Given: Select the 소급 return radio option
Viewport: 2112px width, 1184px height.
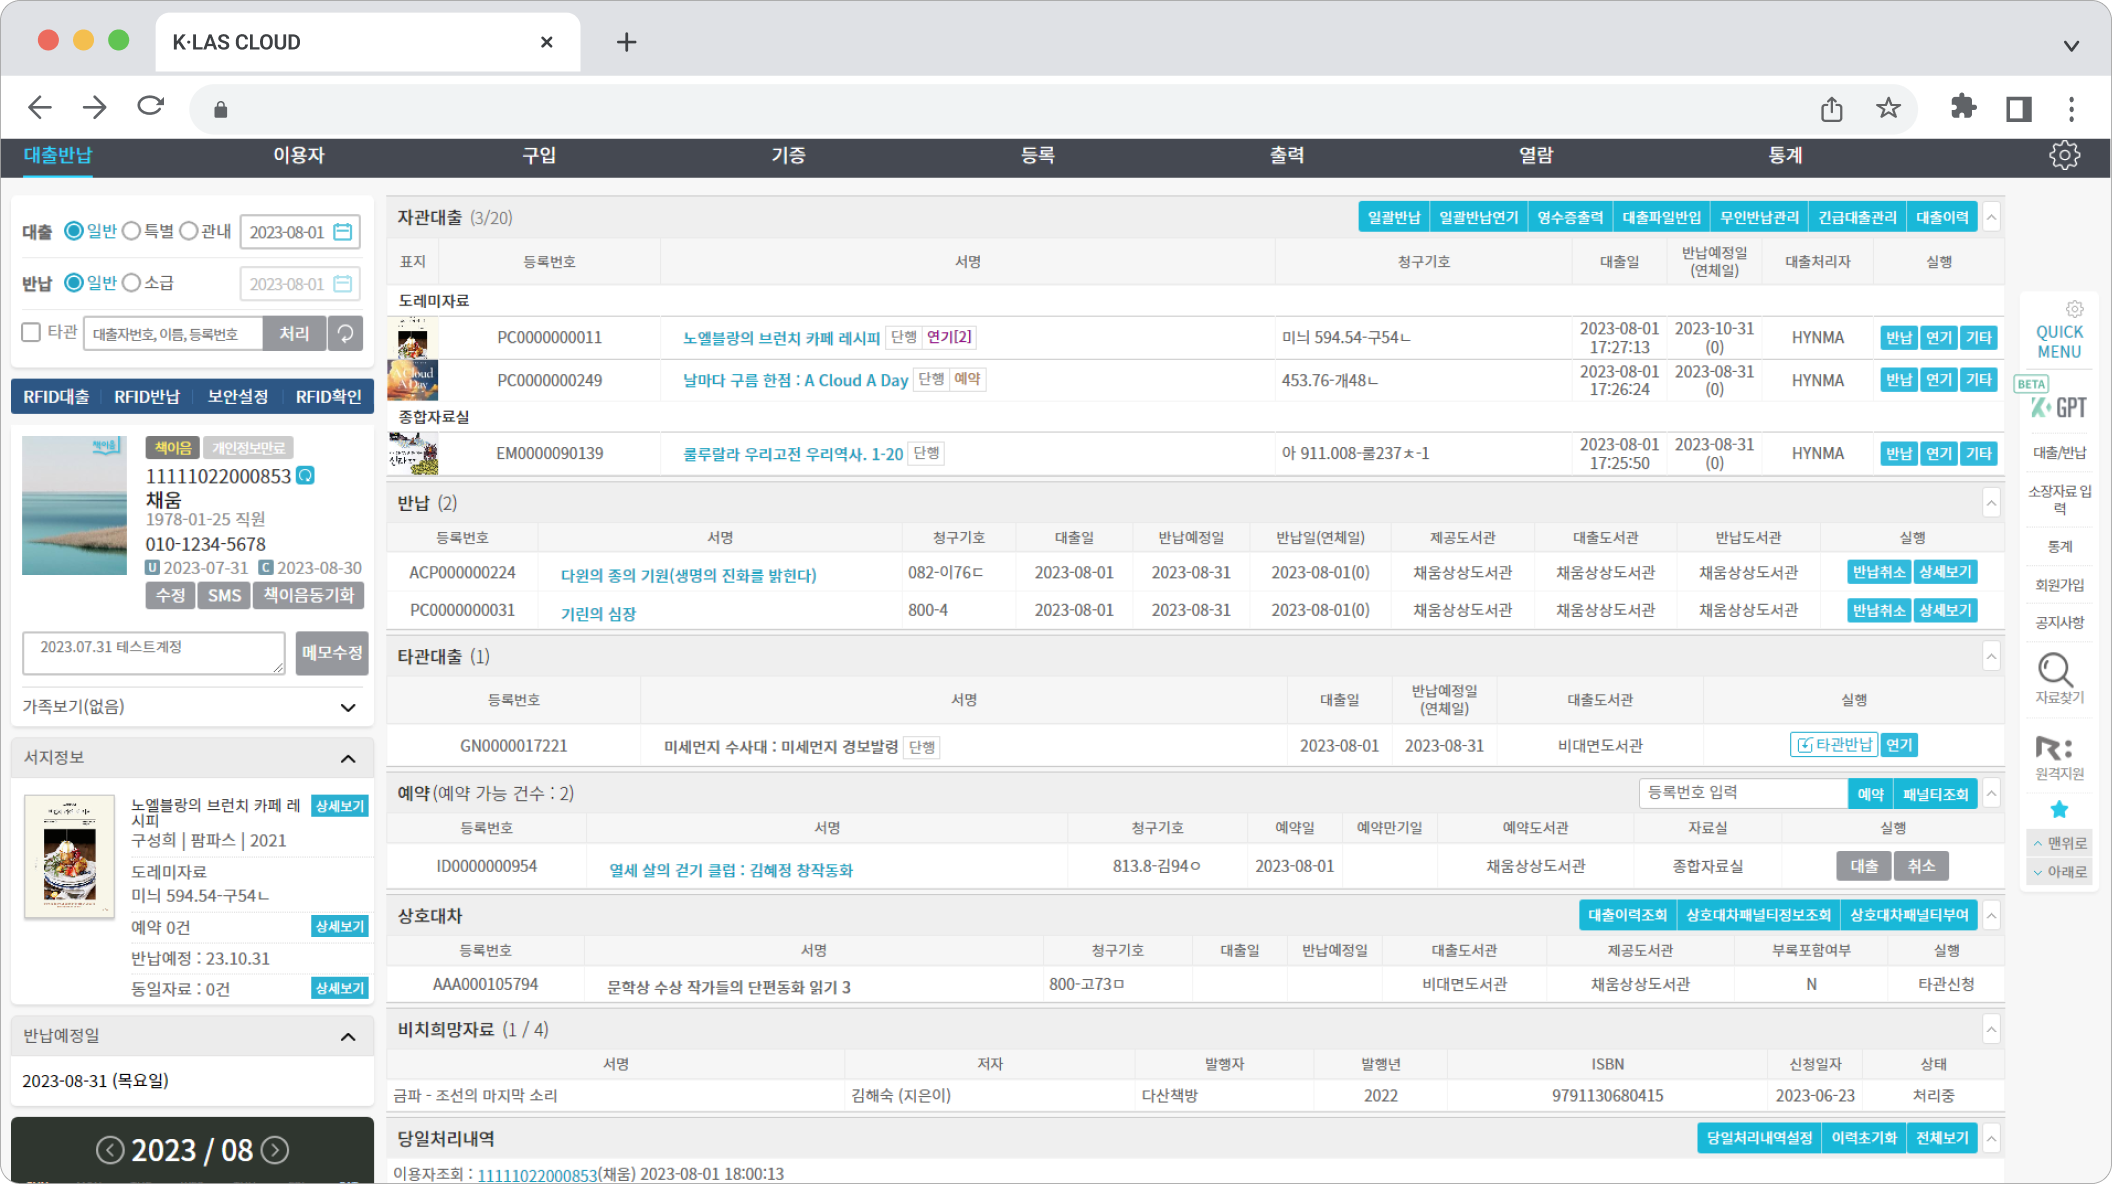Looking at the screenshot, I should pyautogui.click(x=132, y=283).
